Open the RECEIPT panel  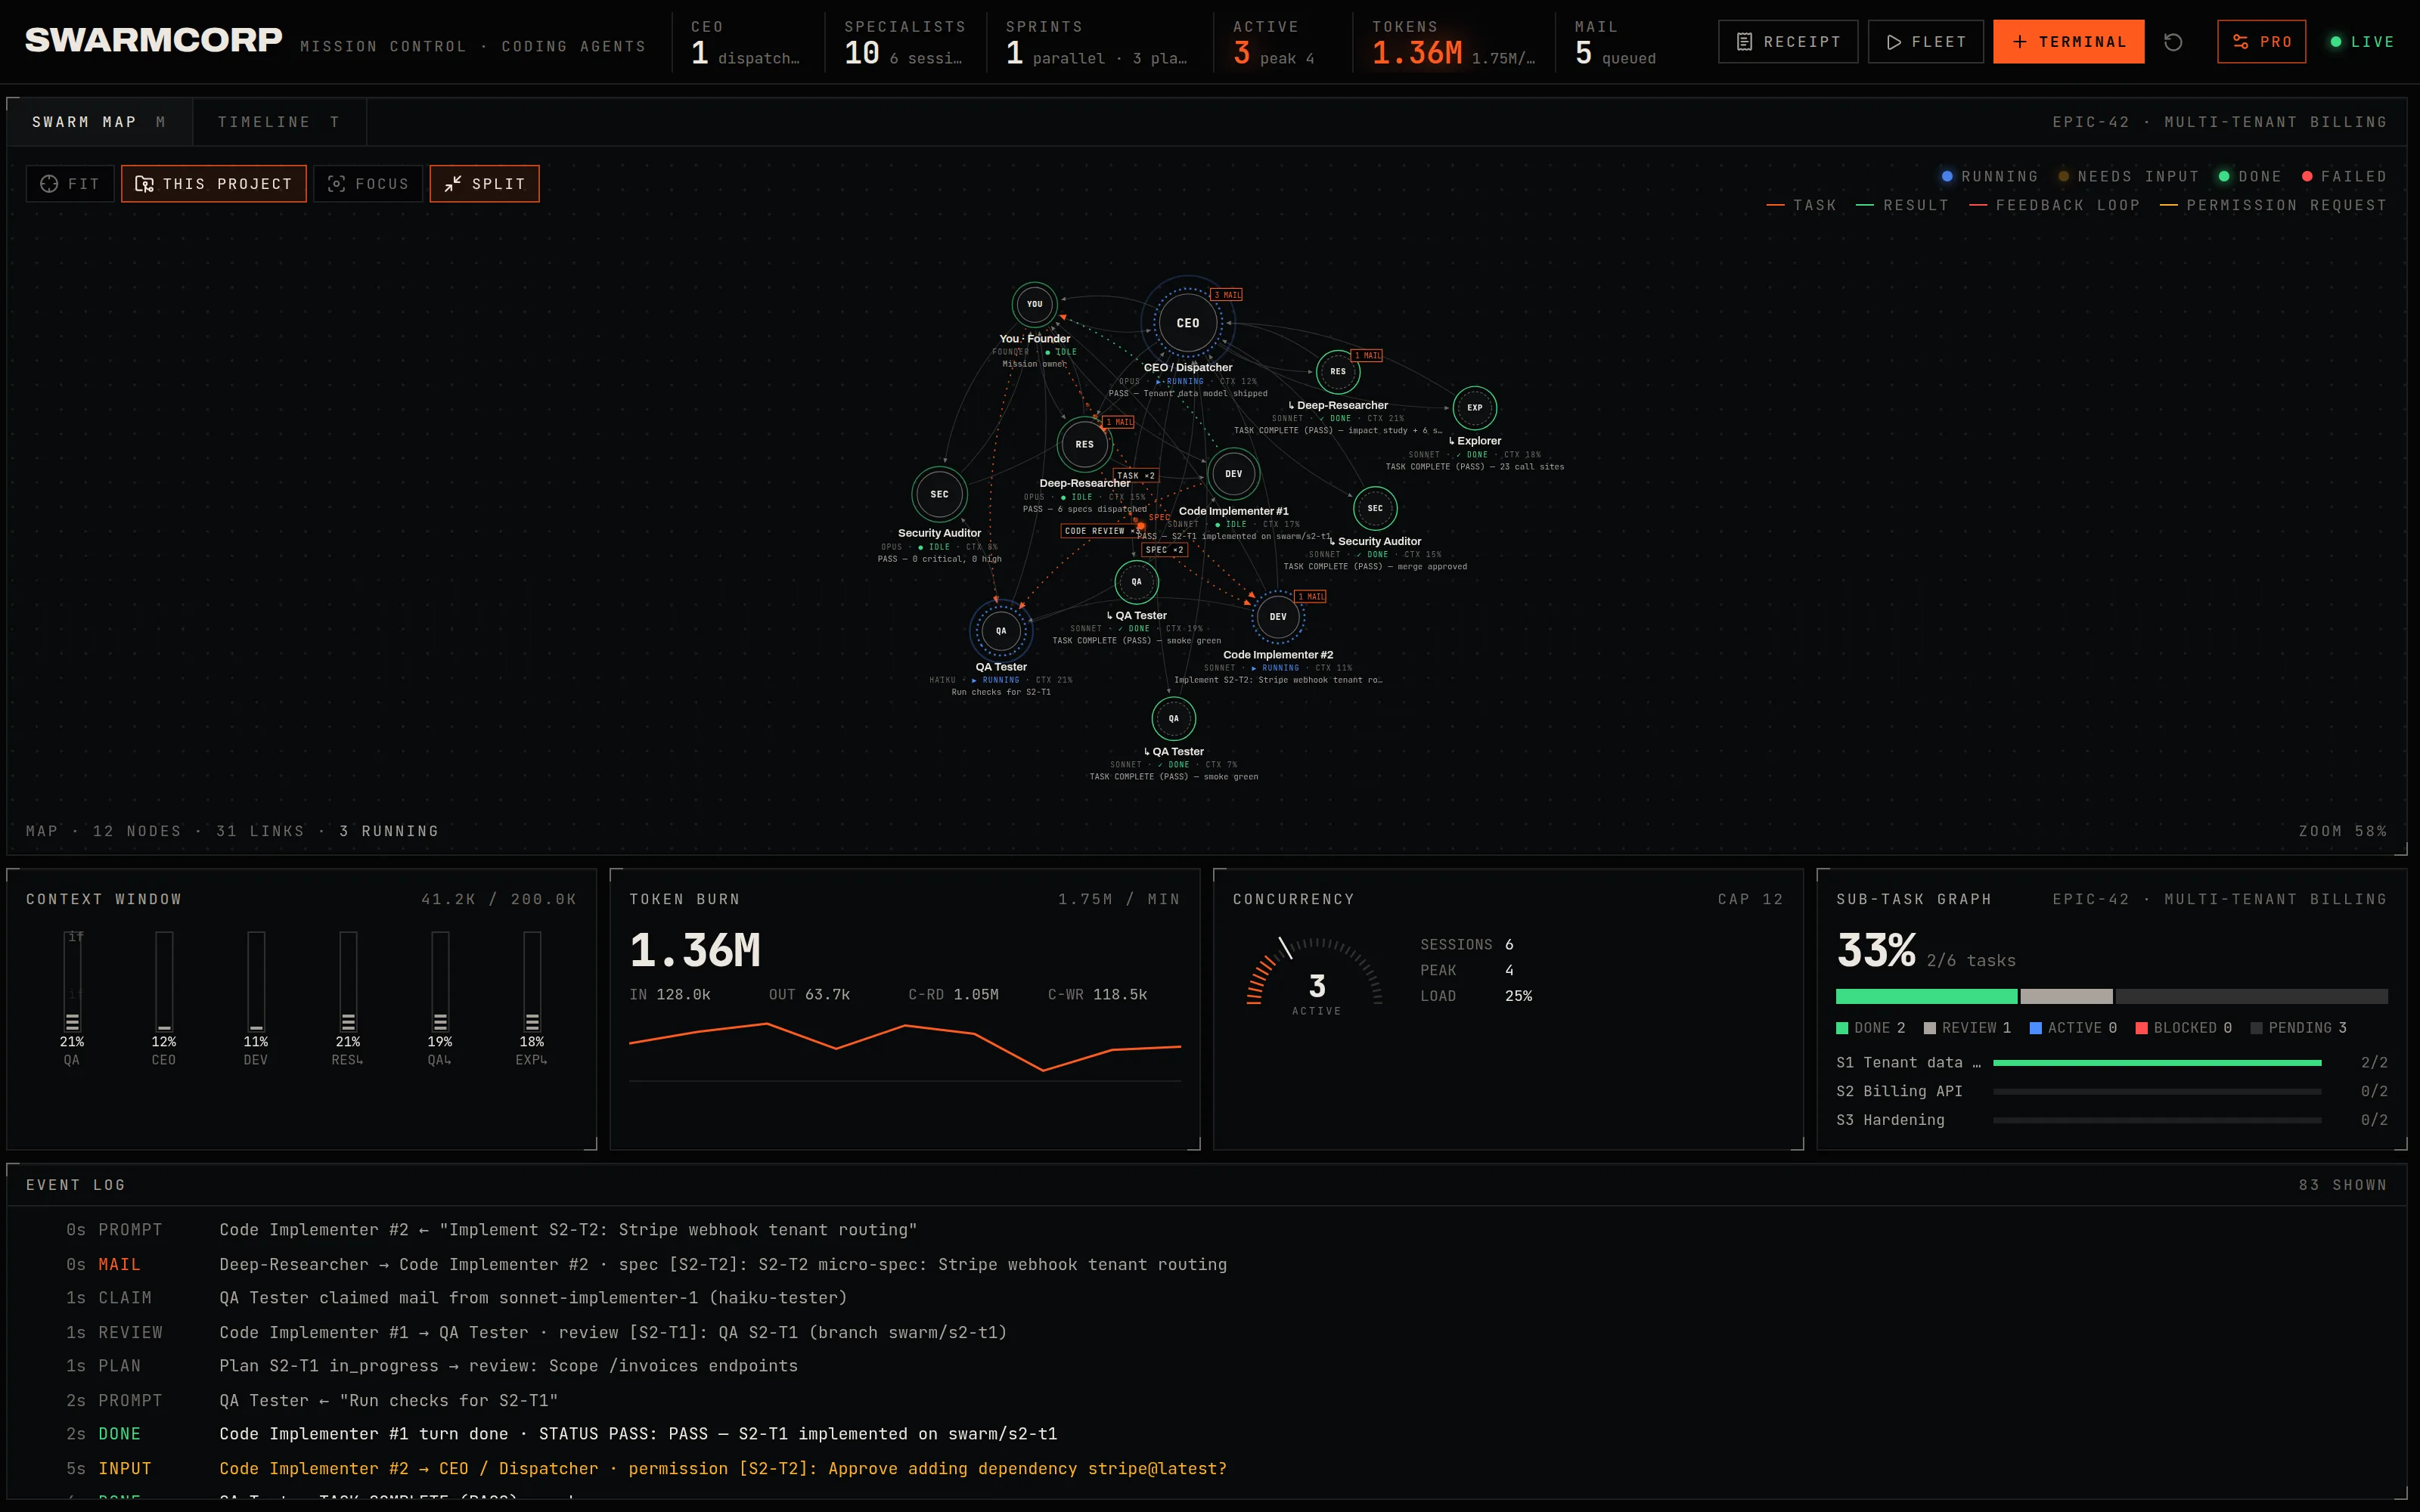[x=1788, y=42]
